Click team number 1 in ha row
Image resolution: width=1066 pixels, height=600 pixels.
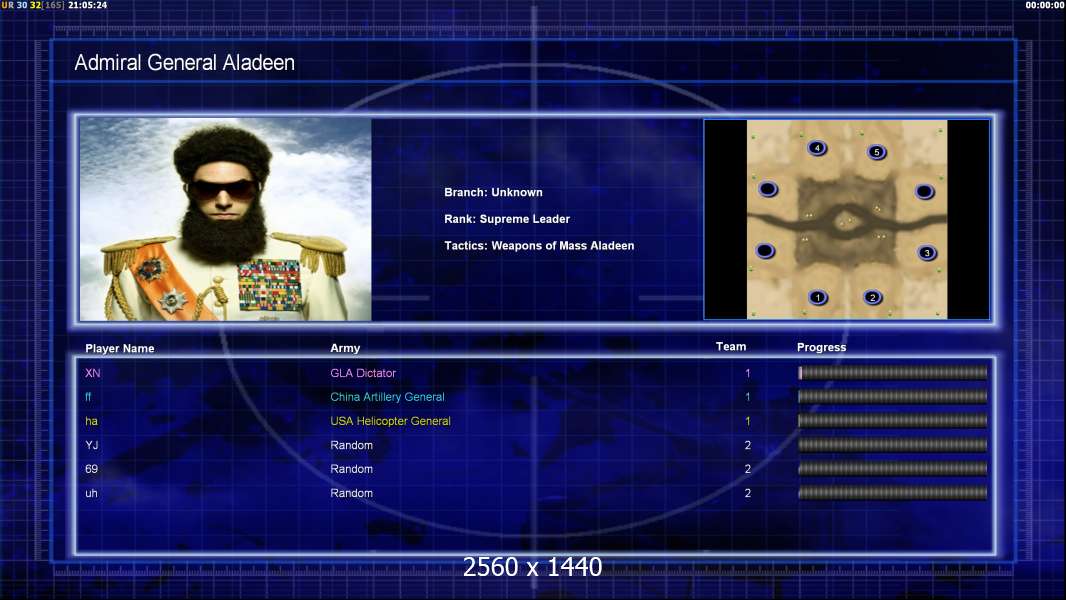click(x=748, y=421)
